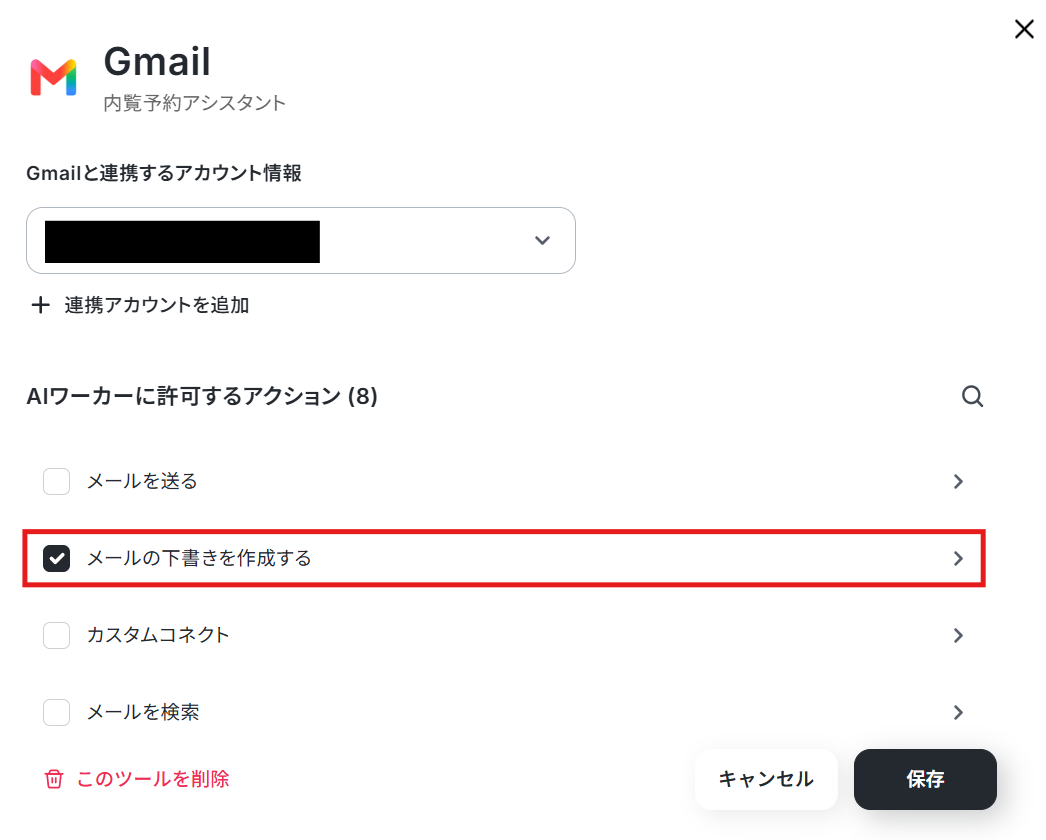Select the メールを検索 action row label

143,713
